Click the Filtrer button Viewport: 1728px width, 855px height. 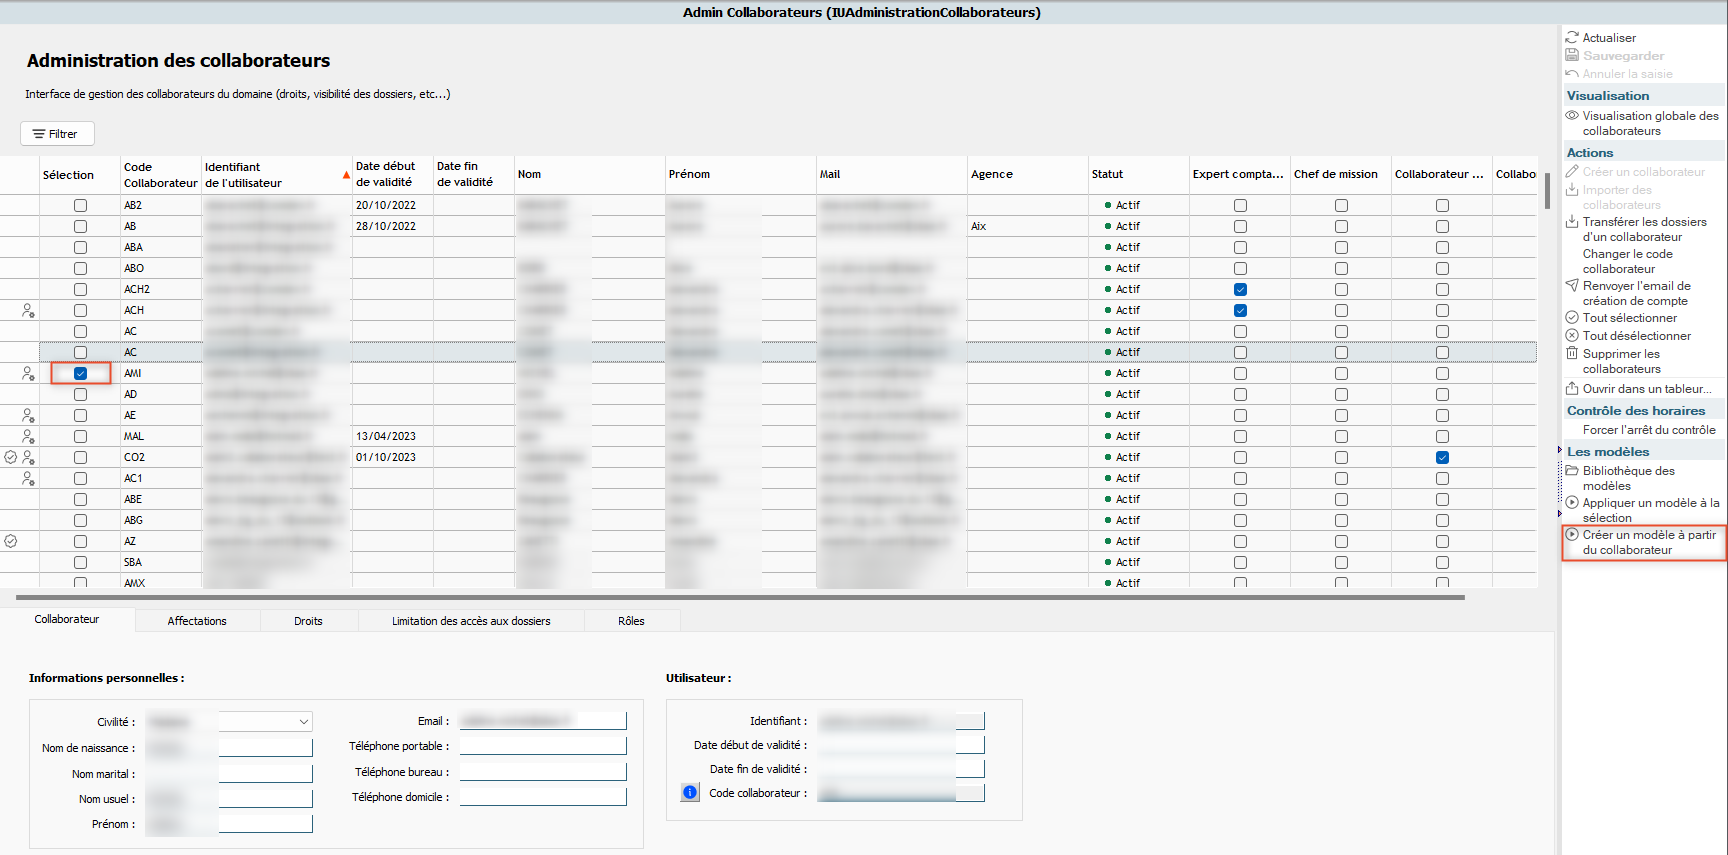click(57, 133)
